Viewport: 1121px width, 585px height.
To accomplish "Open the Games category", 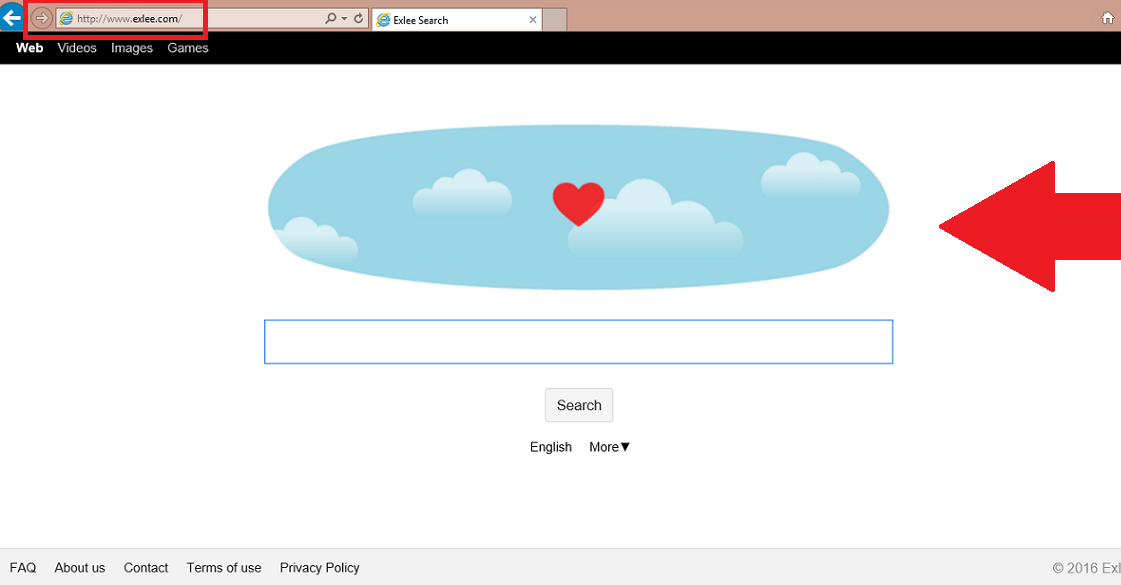I will pos(188,48).
